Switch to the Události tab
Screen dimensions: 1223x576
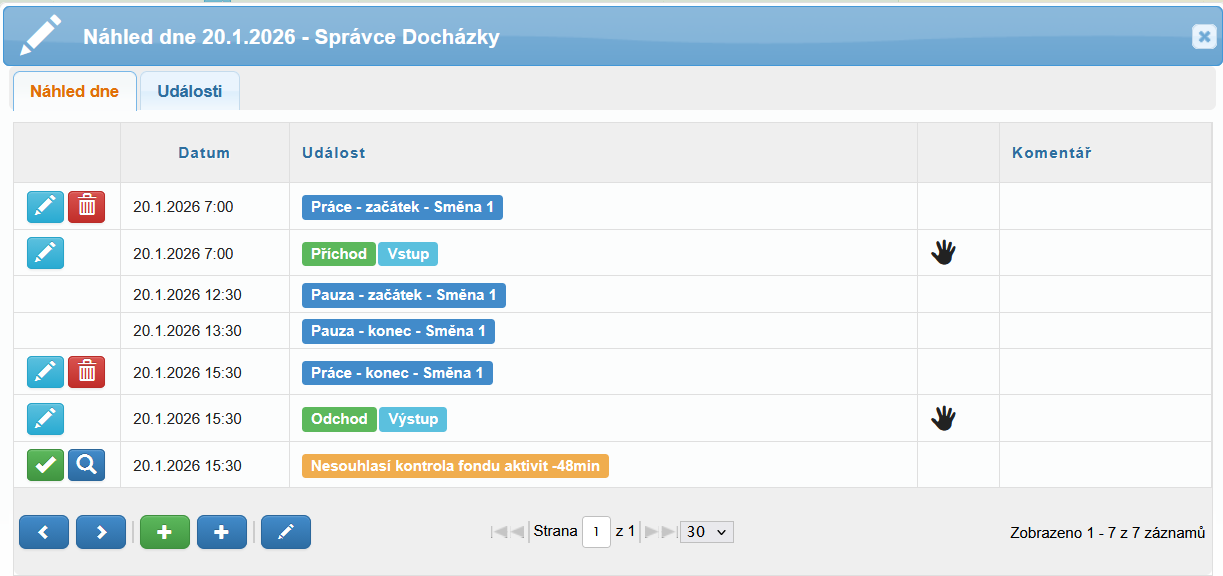[x=189, y=92]
